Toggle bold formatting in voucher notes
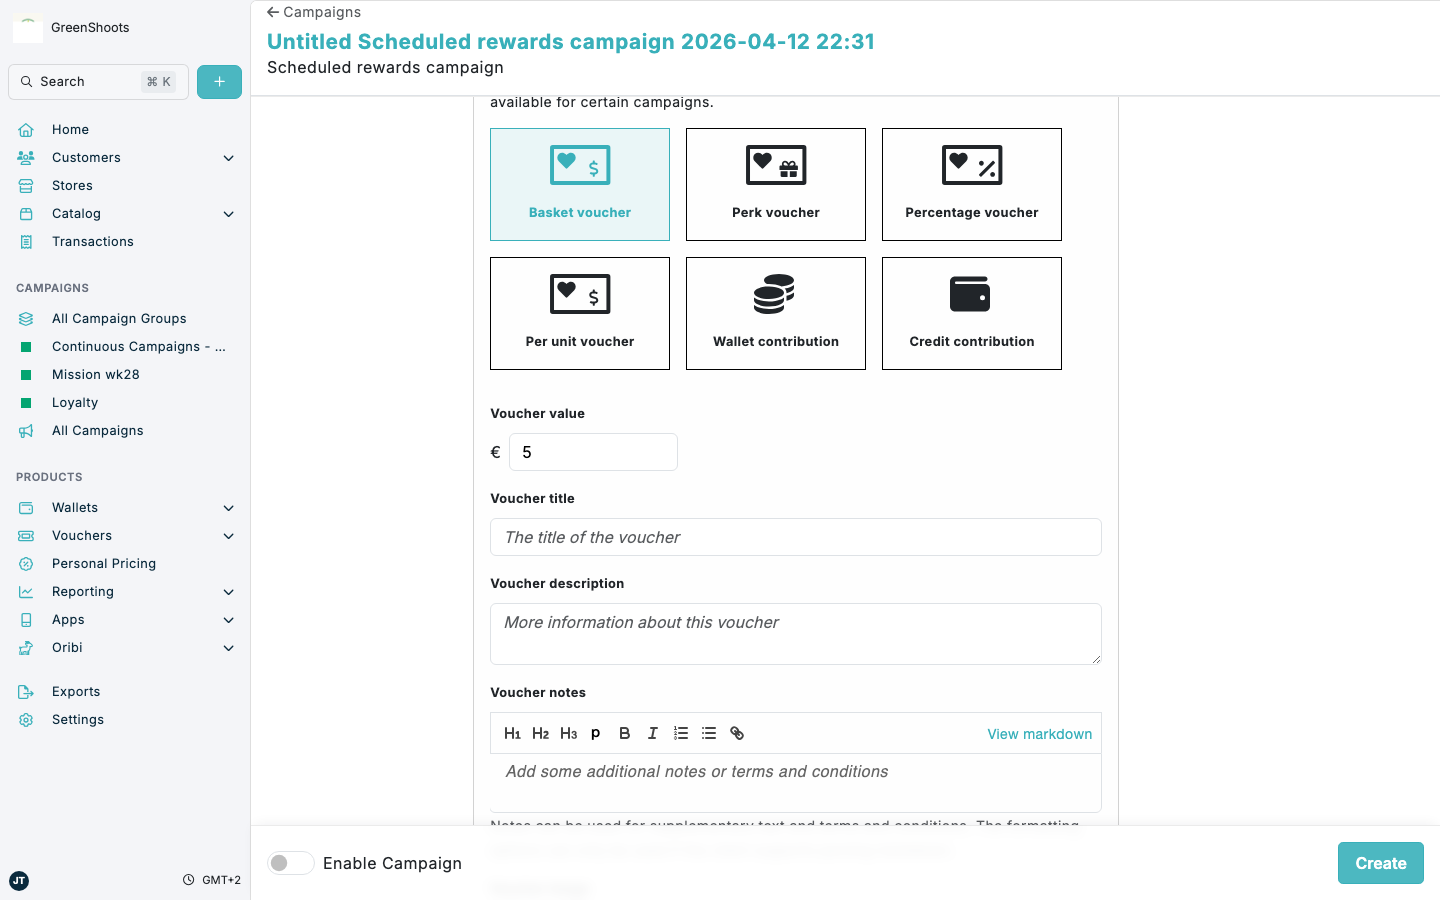Screen dimensions: 1440x900 [624, 733]
